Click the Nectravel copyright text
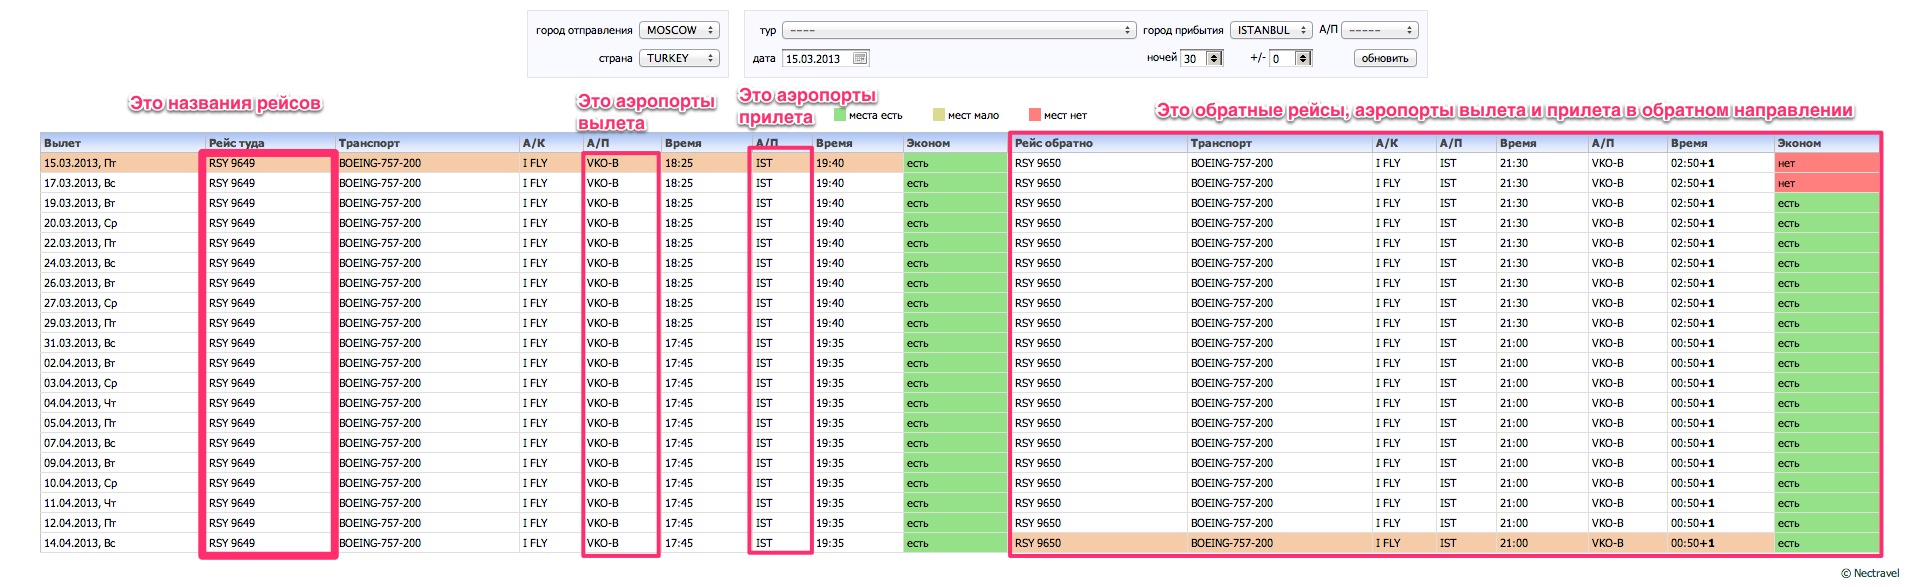 click(1869, 574)
